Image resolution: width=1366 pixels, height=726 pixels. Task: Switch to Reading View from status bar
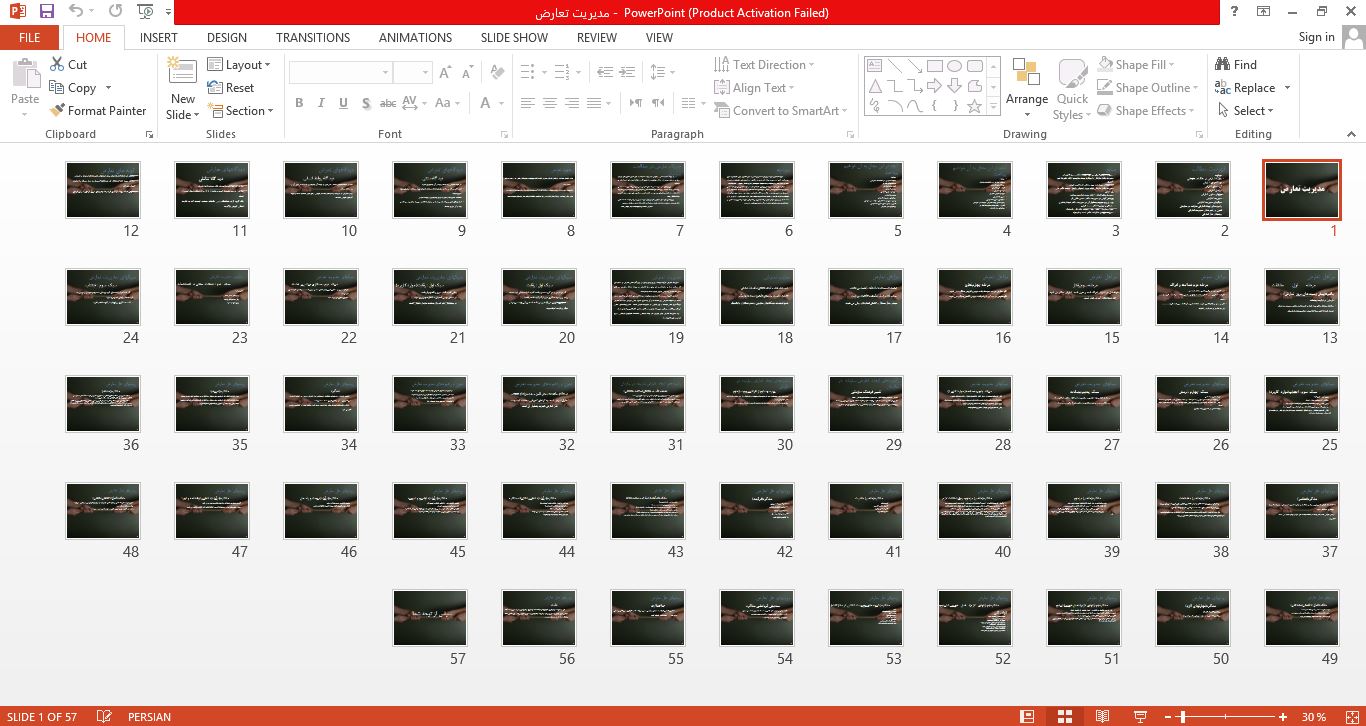coord(1102,716)
